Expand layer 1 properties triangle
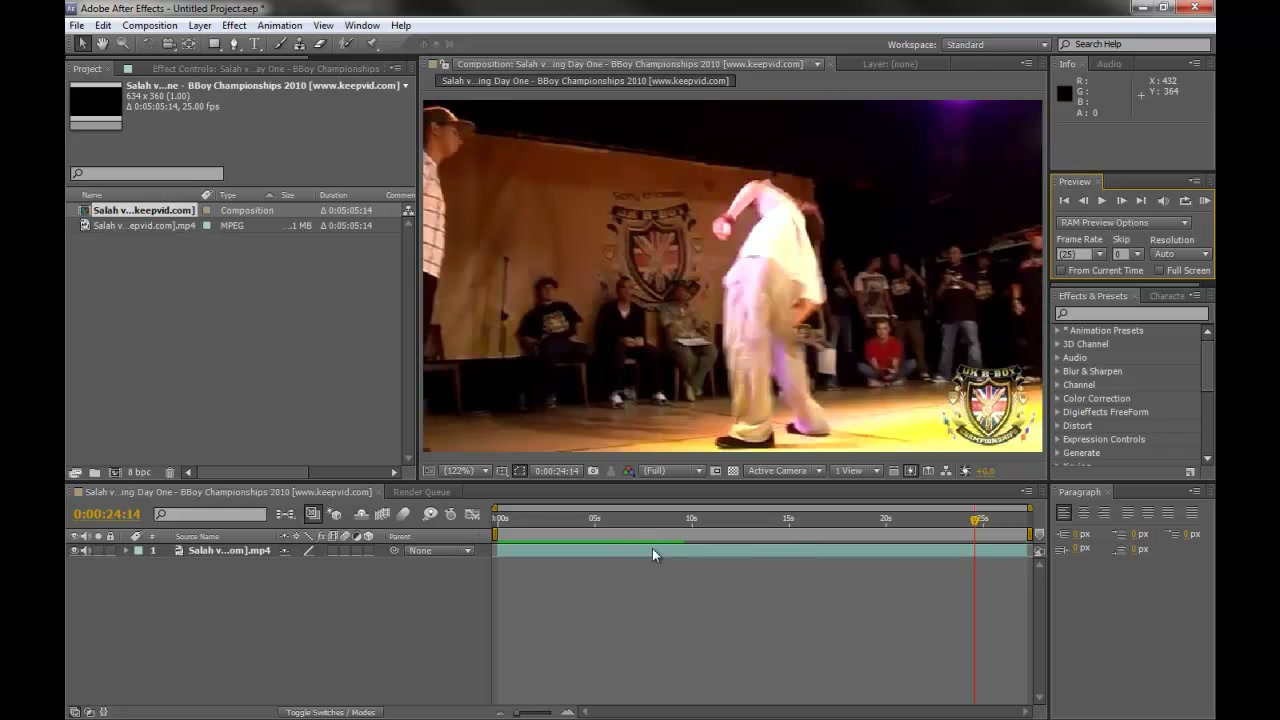Screen dimensions: 1280x720 click(125, 551)
